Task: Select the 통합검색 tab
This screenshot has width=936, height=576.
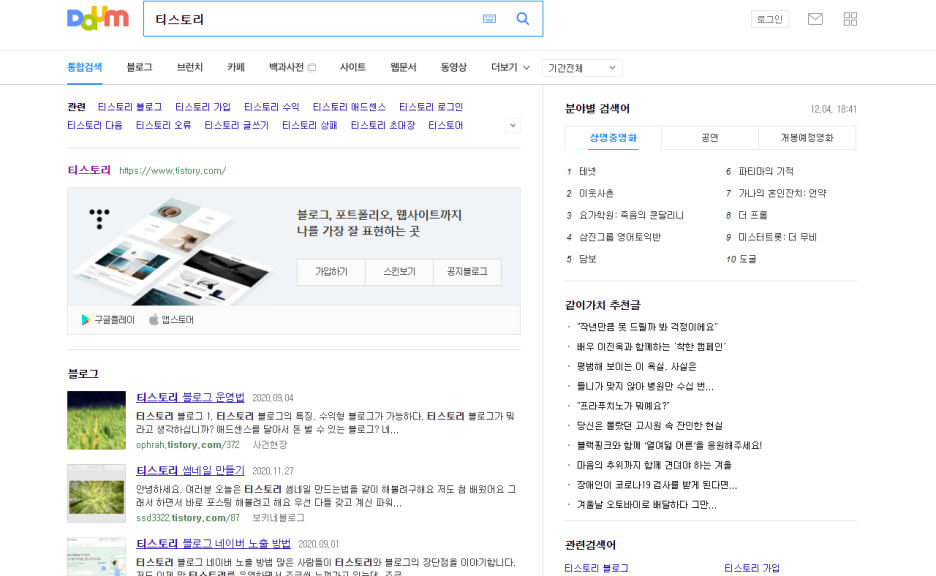Action: (x=84, y=67)
